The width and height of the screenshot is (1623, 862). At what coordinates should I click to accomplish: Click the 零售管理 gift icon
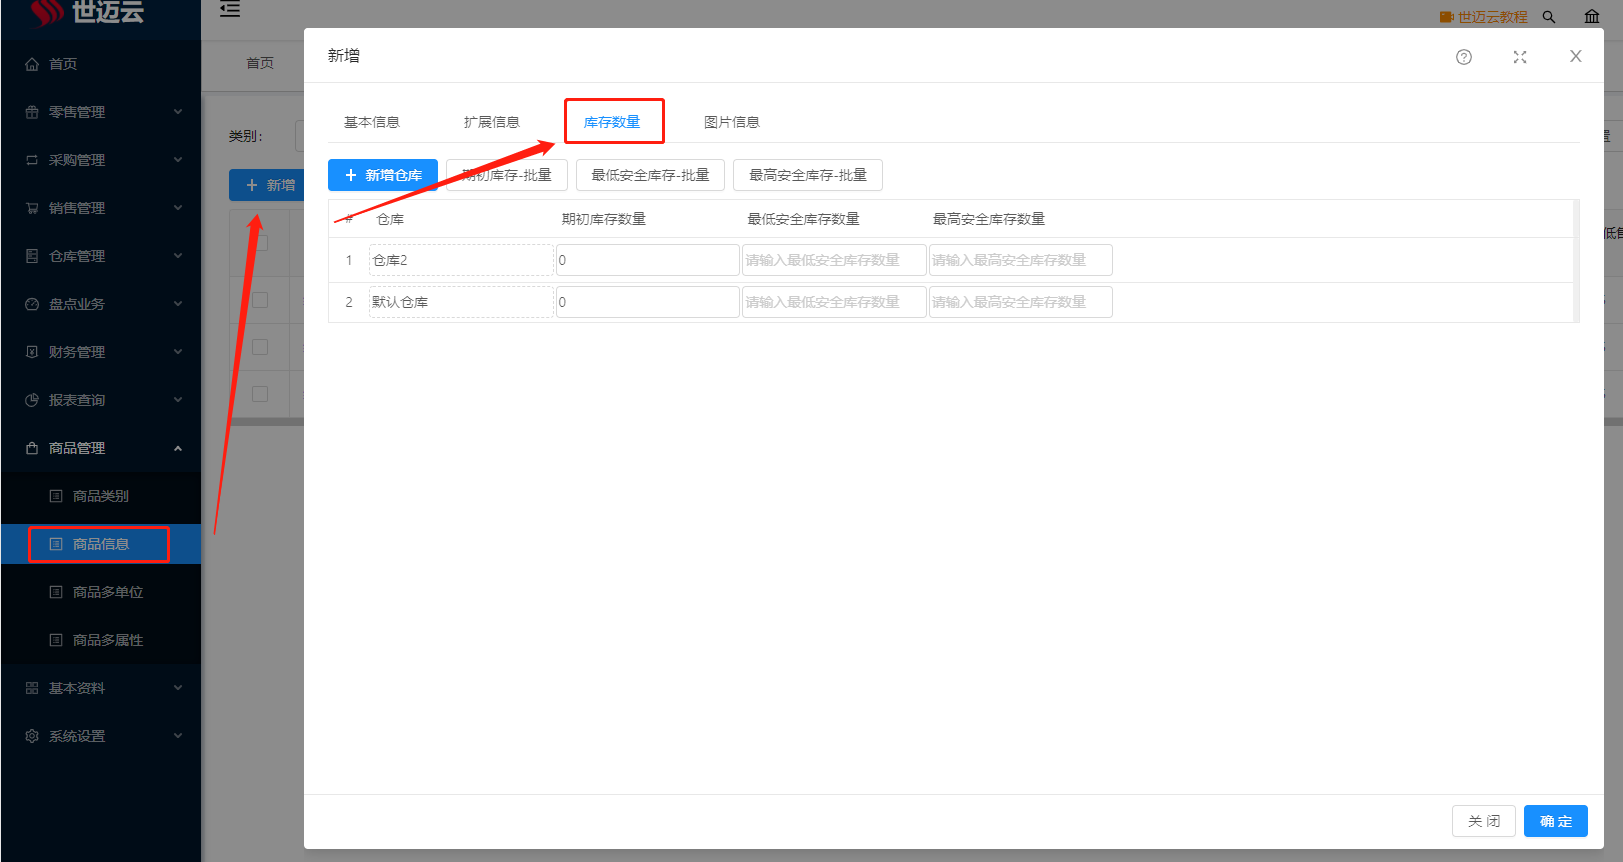coord(32,112)
